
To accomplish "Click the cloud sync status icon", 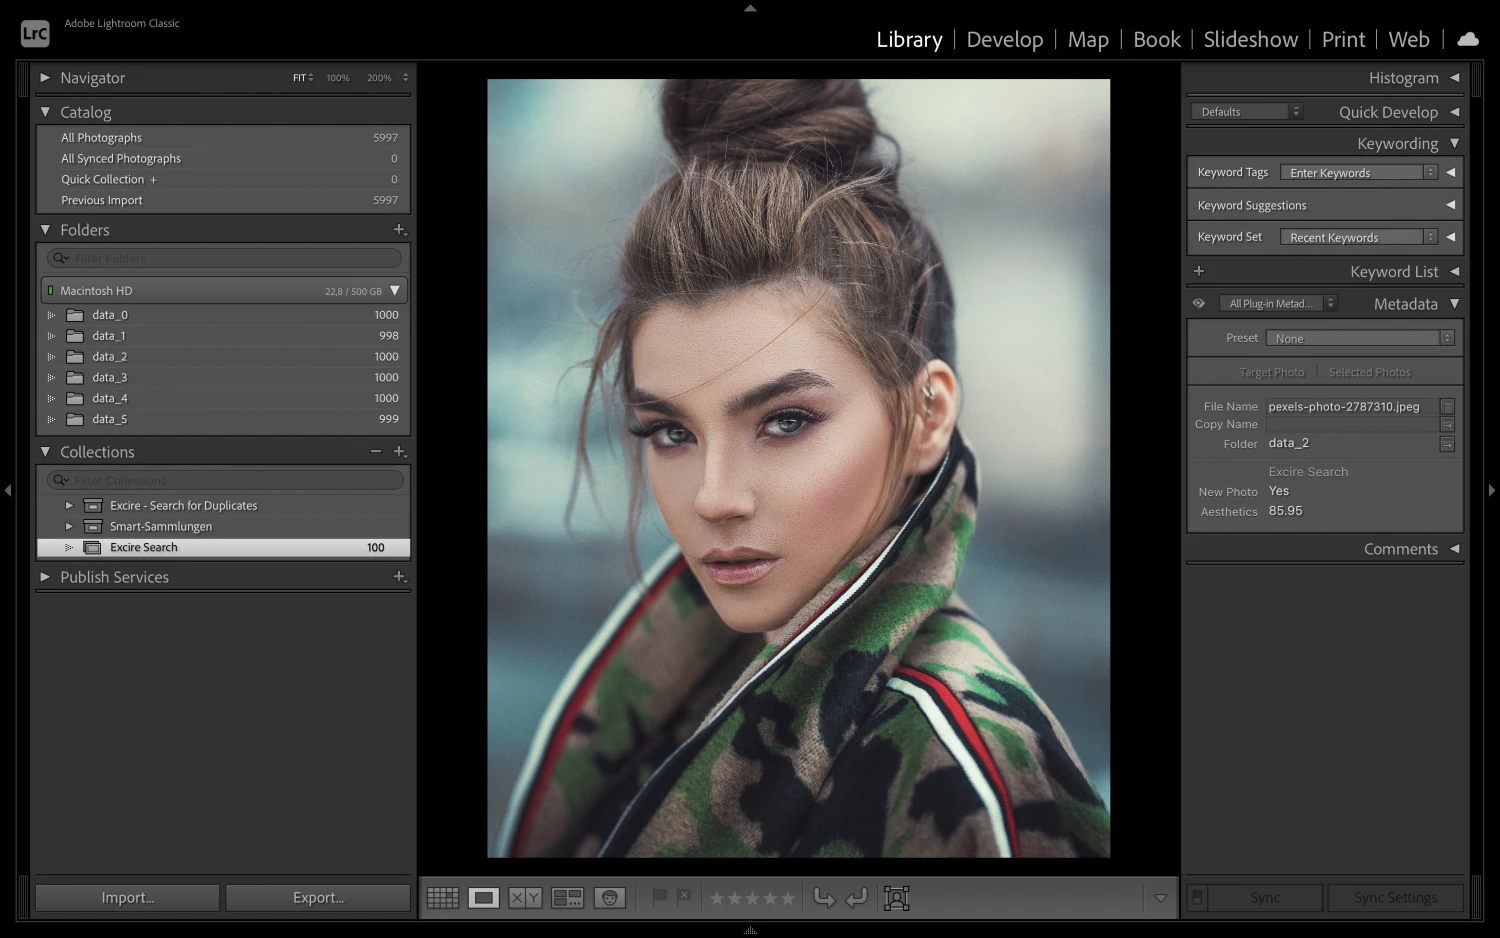I will 1467,39.
